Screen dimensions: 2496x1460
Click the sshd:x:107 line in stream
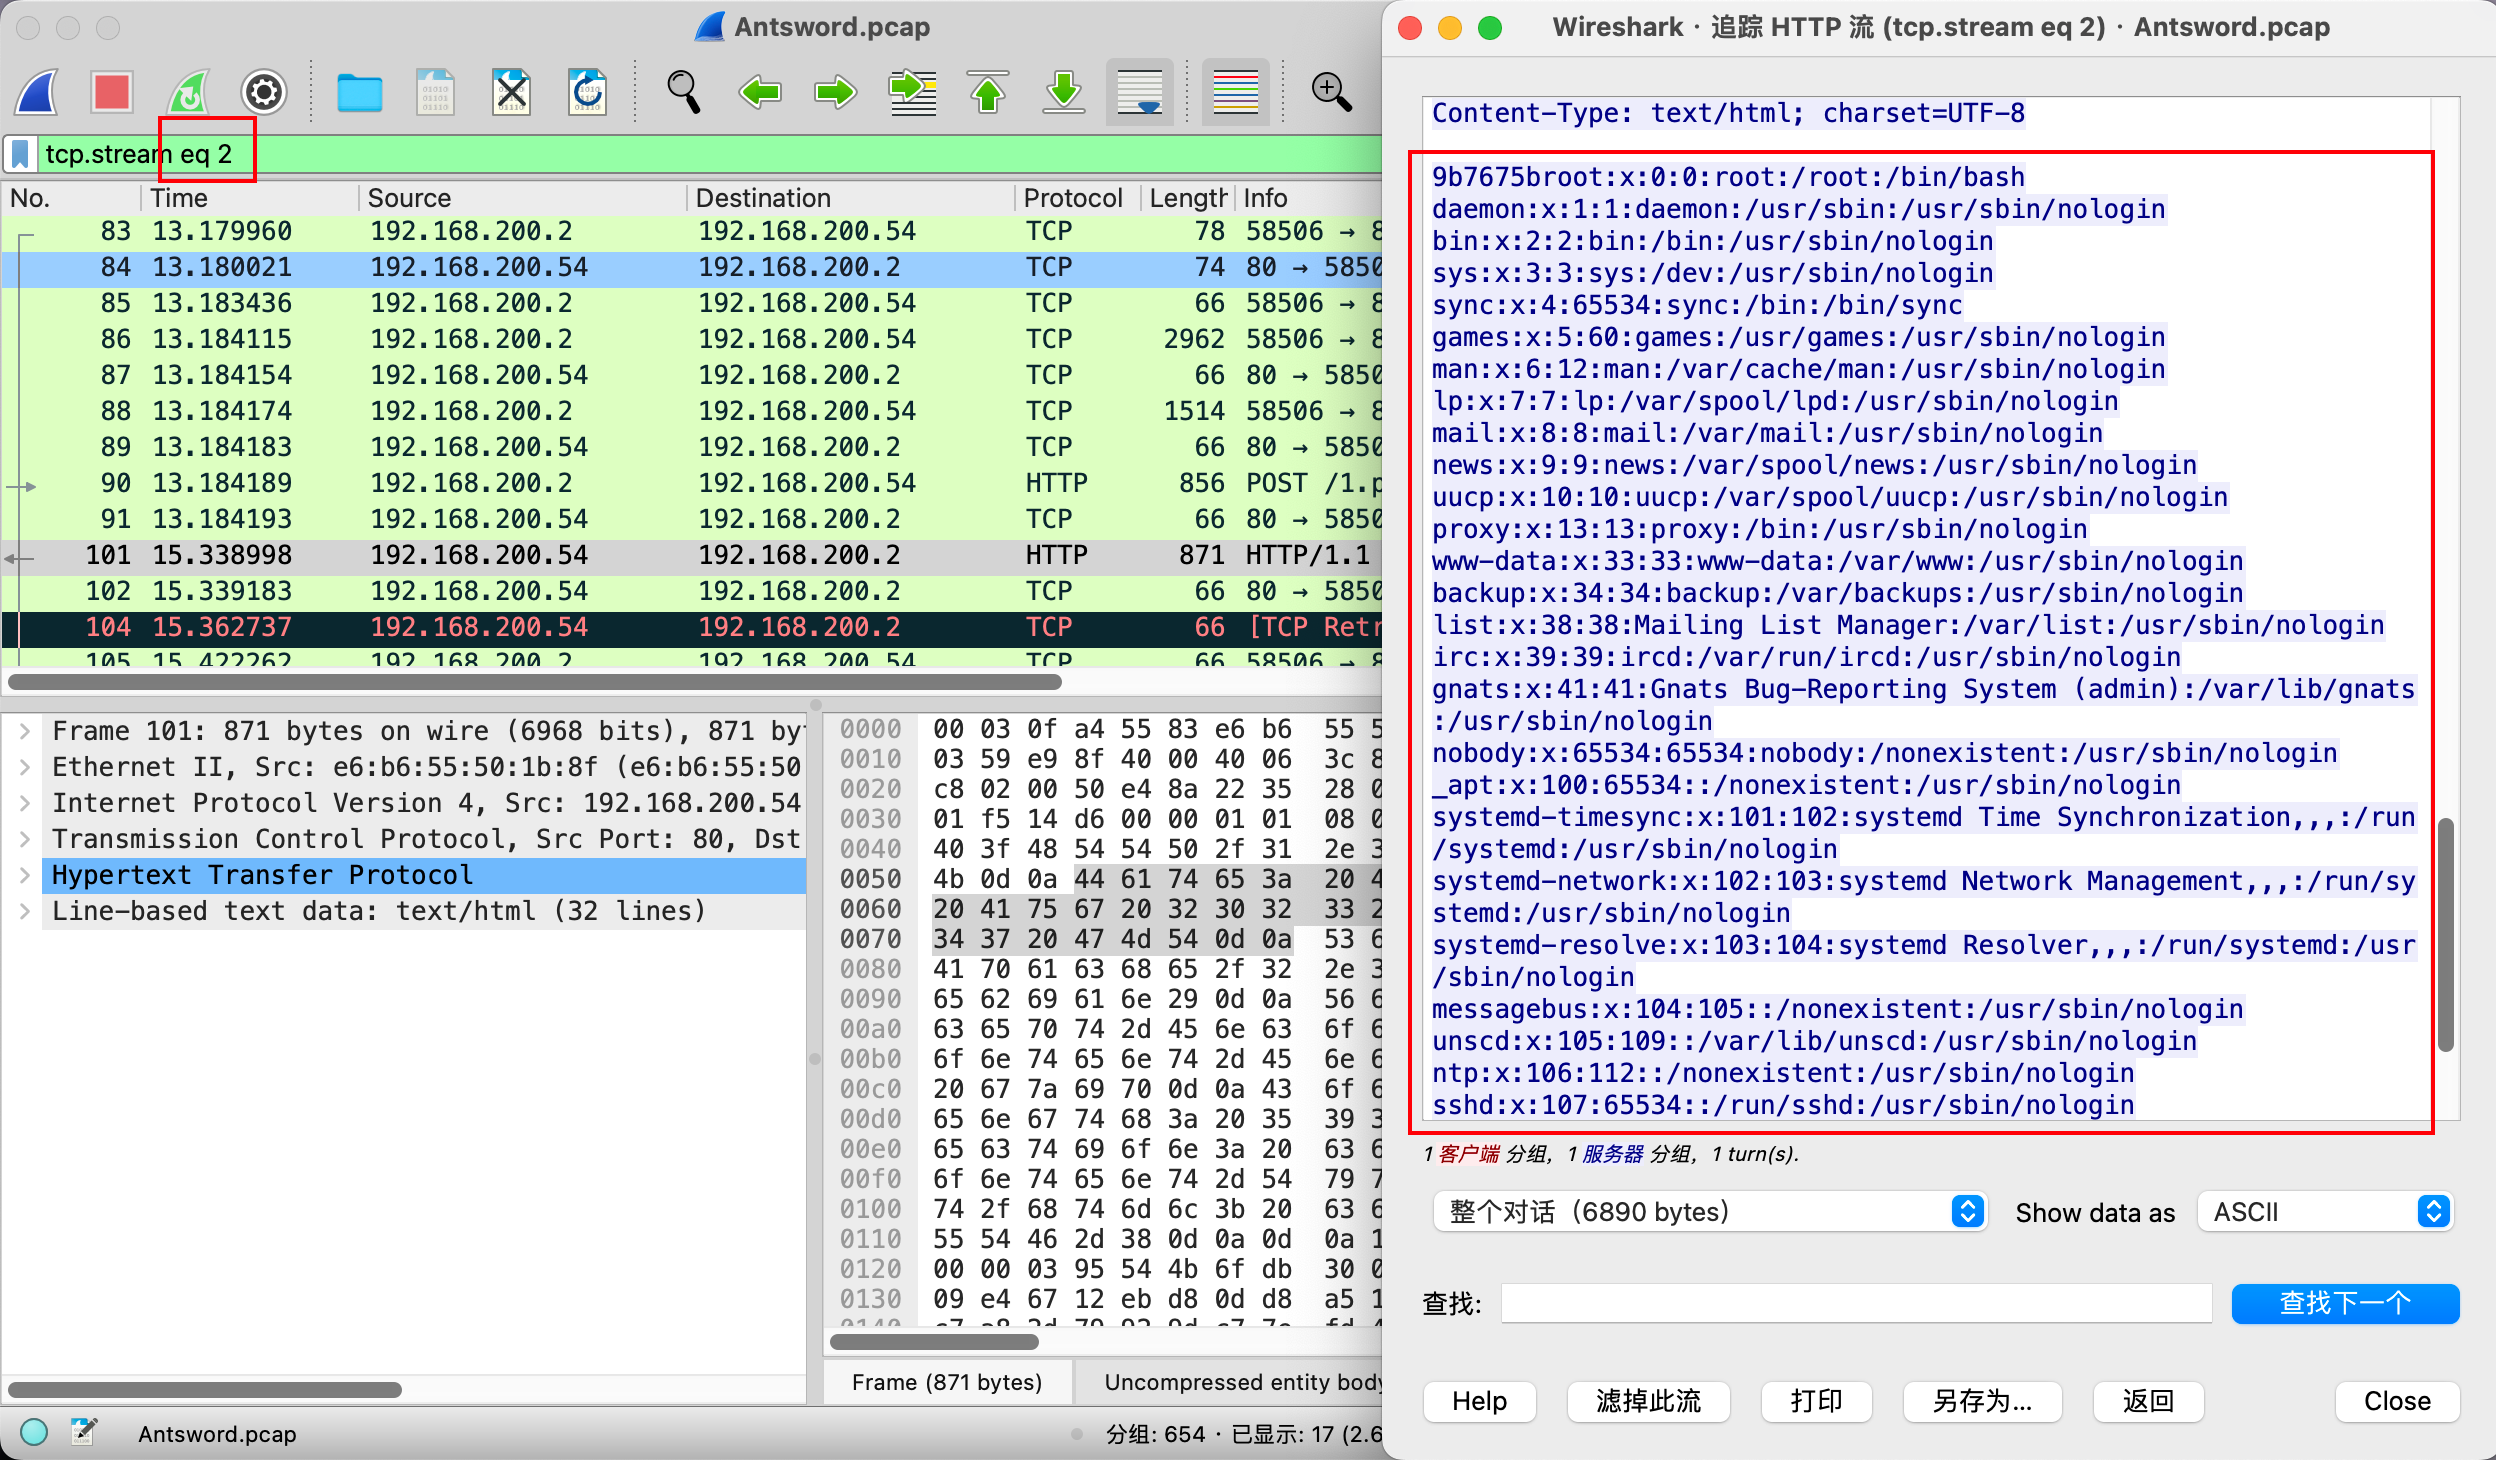[x=1783, y=1105]
